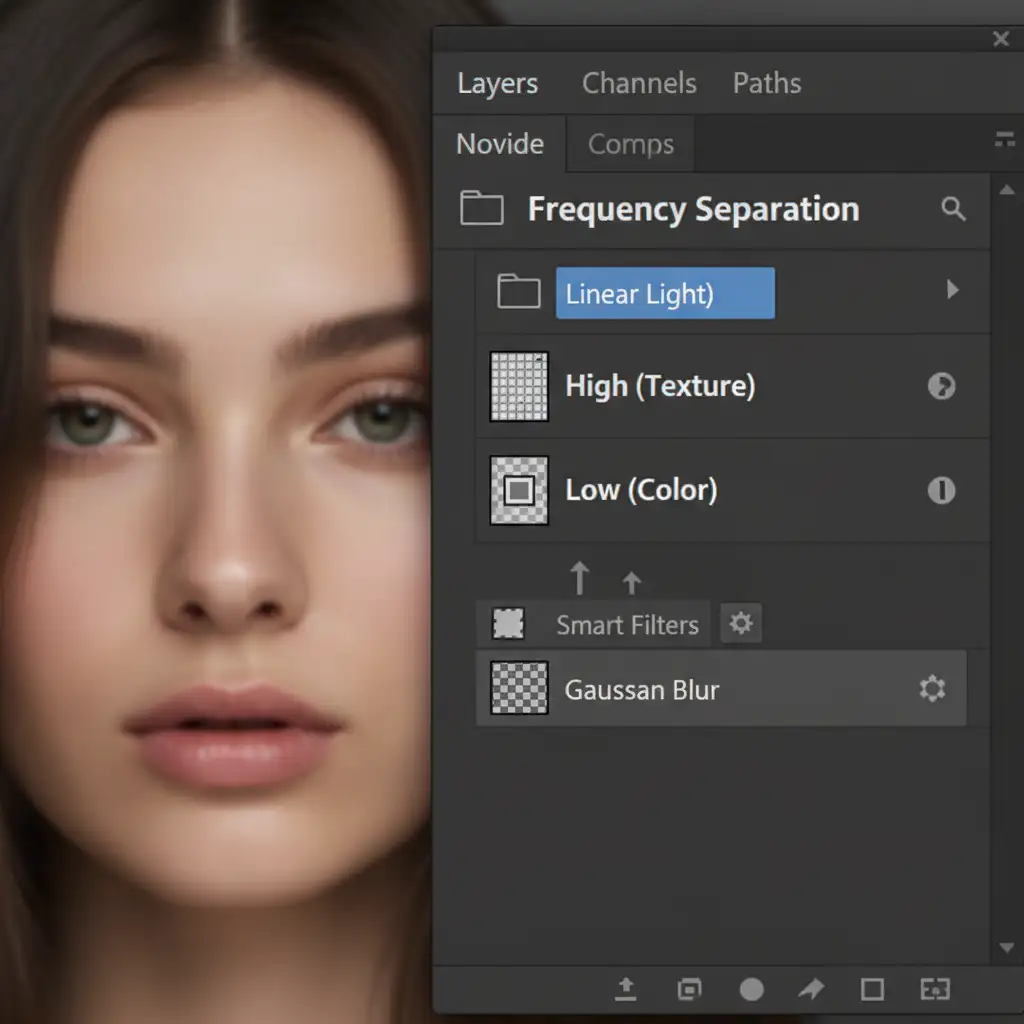Collapse the Frequency Separation group folder
1024x1024 pixels.
tap(481, 209)
